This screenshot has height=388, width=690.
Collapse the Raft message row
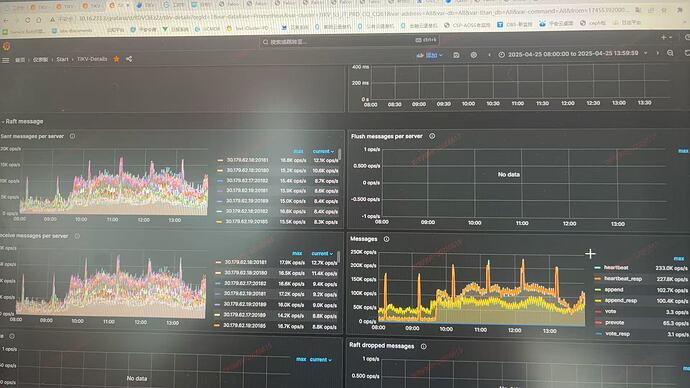coord(22,121)
